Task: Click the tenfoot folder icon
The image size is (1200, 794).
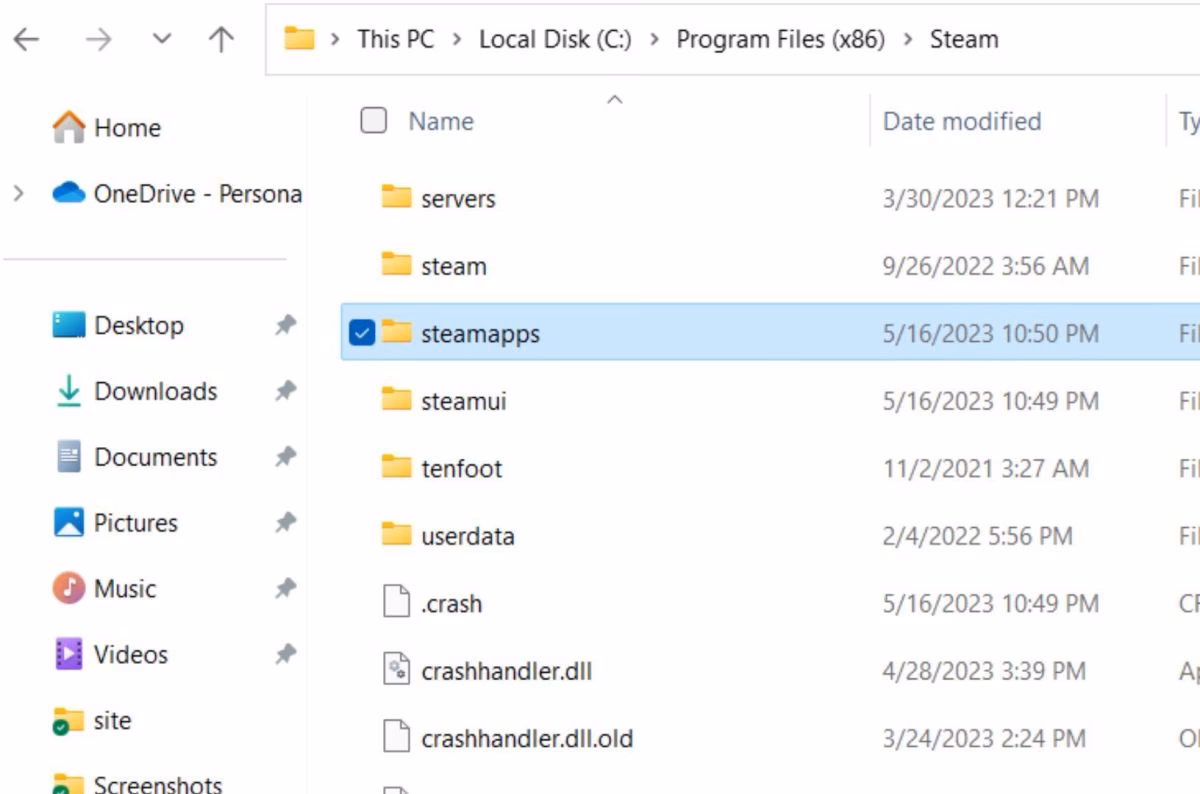Action: tap(397, 467)
